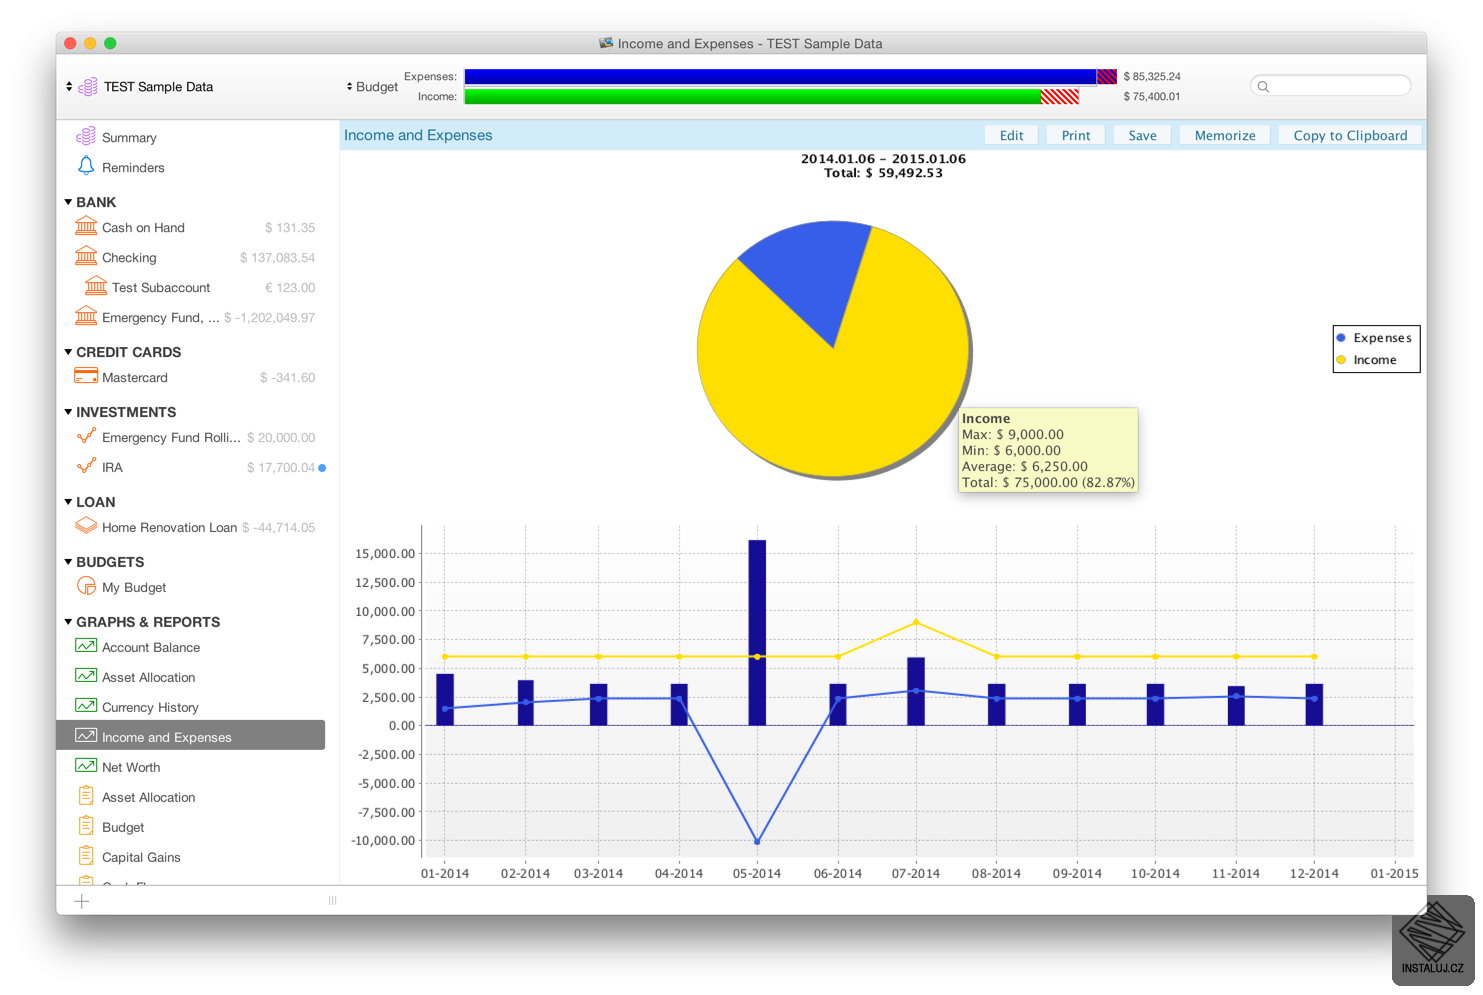This screenshot has height=995, width=1483.
Task: Click the Account Balance graph icon
Action: pyautogui.click(x=86, y=646)
